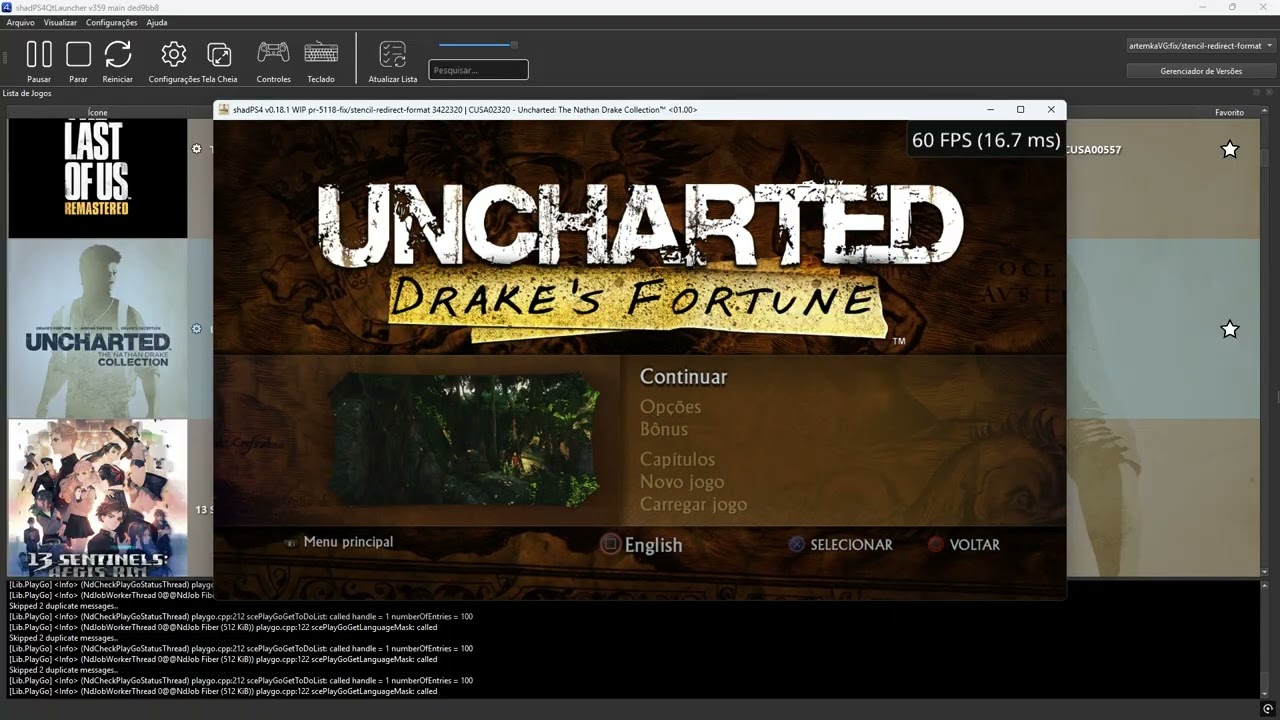Select Novo jogo in the game menu
Viewport: 1280px width, 720px height.
pyautogui.click(x=682, y=482)
